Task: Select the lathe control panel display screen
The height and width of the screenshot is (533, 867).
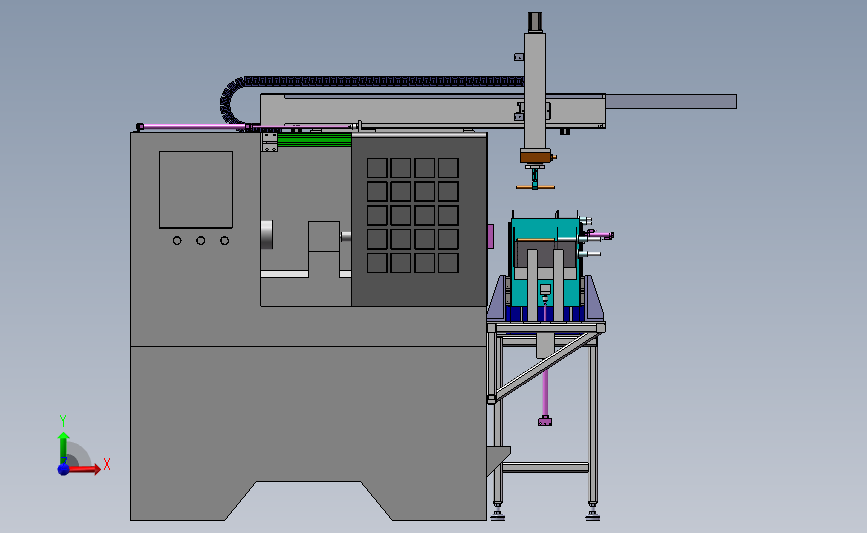Action: (x=196, y=190)
